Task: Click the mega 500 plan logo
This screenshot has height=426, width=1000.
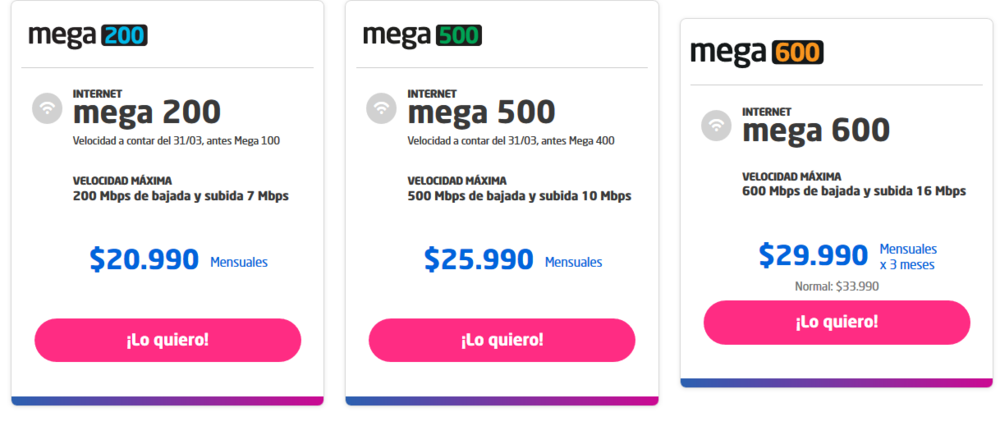Action: pyautogui.click(x=422, y=36)
